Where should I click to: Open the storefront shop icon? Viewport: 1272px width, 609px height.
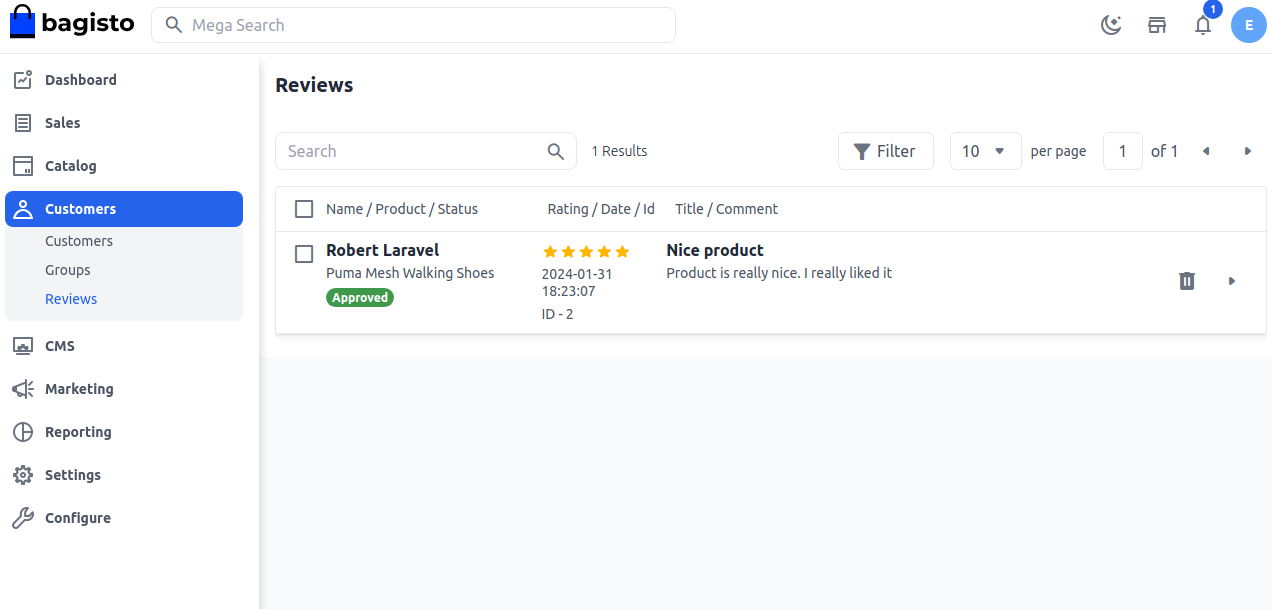click(1157, 25)
